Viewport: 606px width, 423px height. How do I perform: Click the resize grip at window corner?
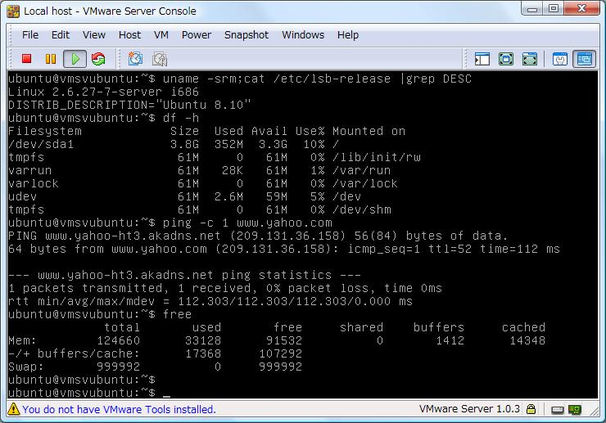(x=594, y=412)
